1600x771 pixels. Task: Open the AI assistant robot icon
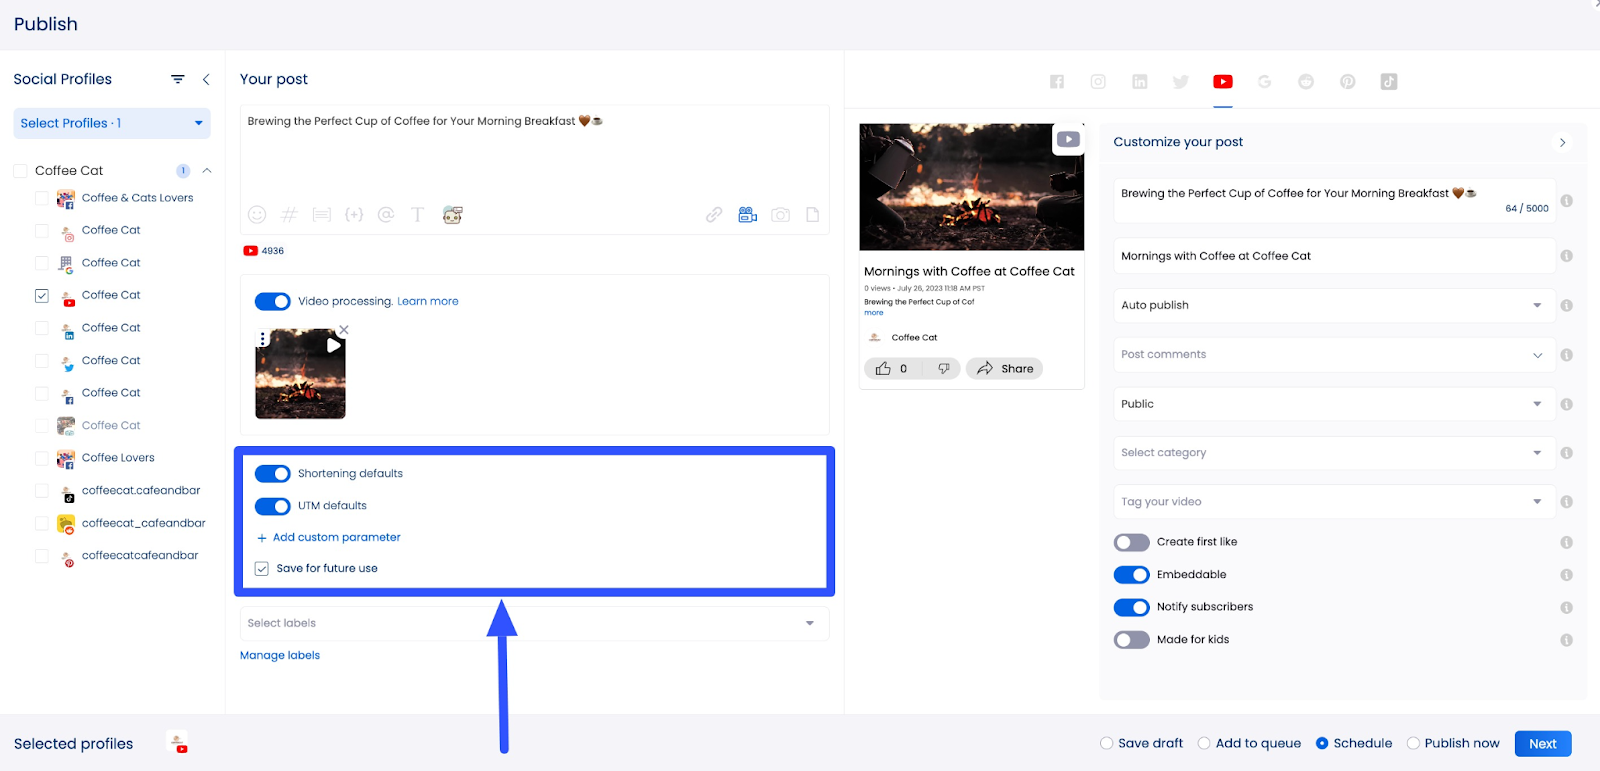[453, 215]
